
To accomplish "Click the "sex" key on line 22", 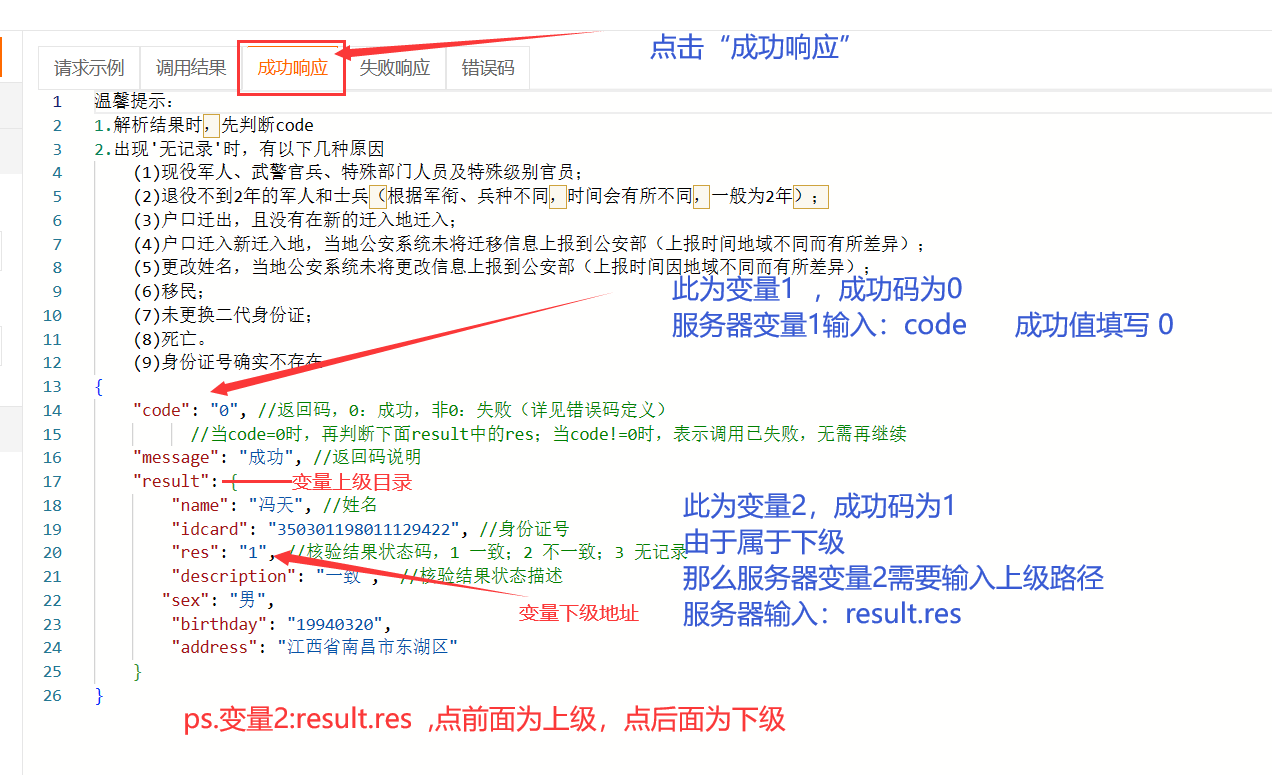I will pyautogui.click(x=187, y=600).
